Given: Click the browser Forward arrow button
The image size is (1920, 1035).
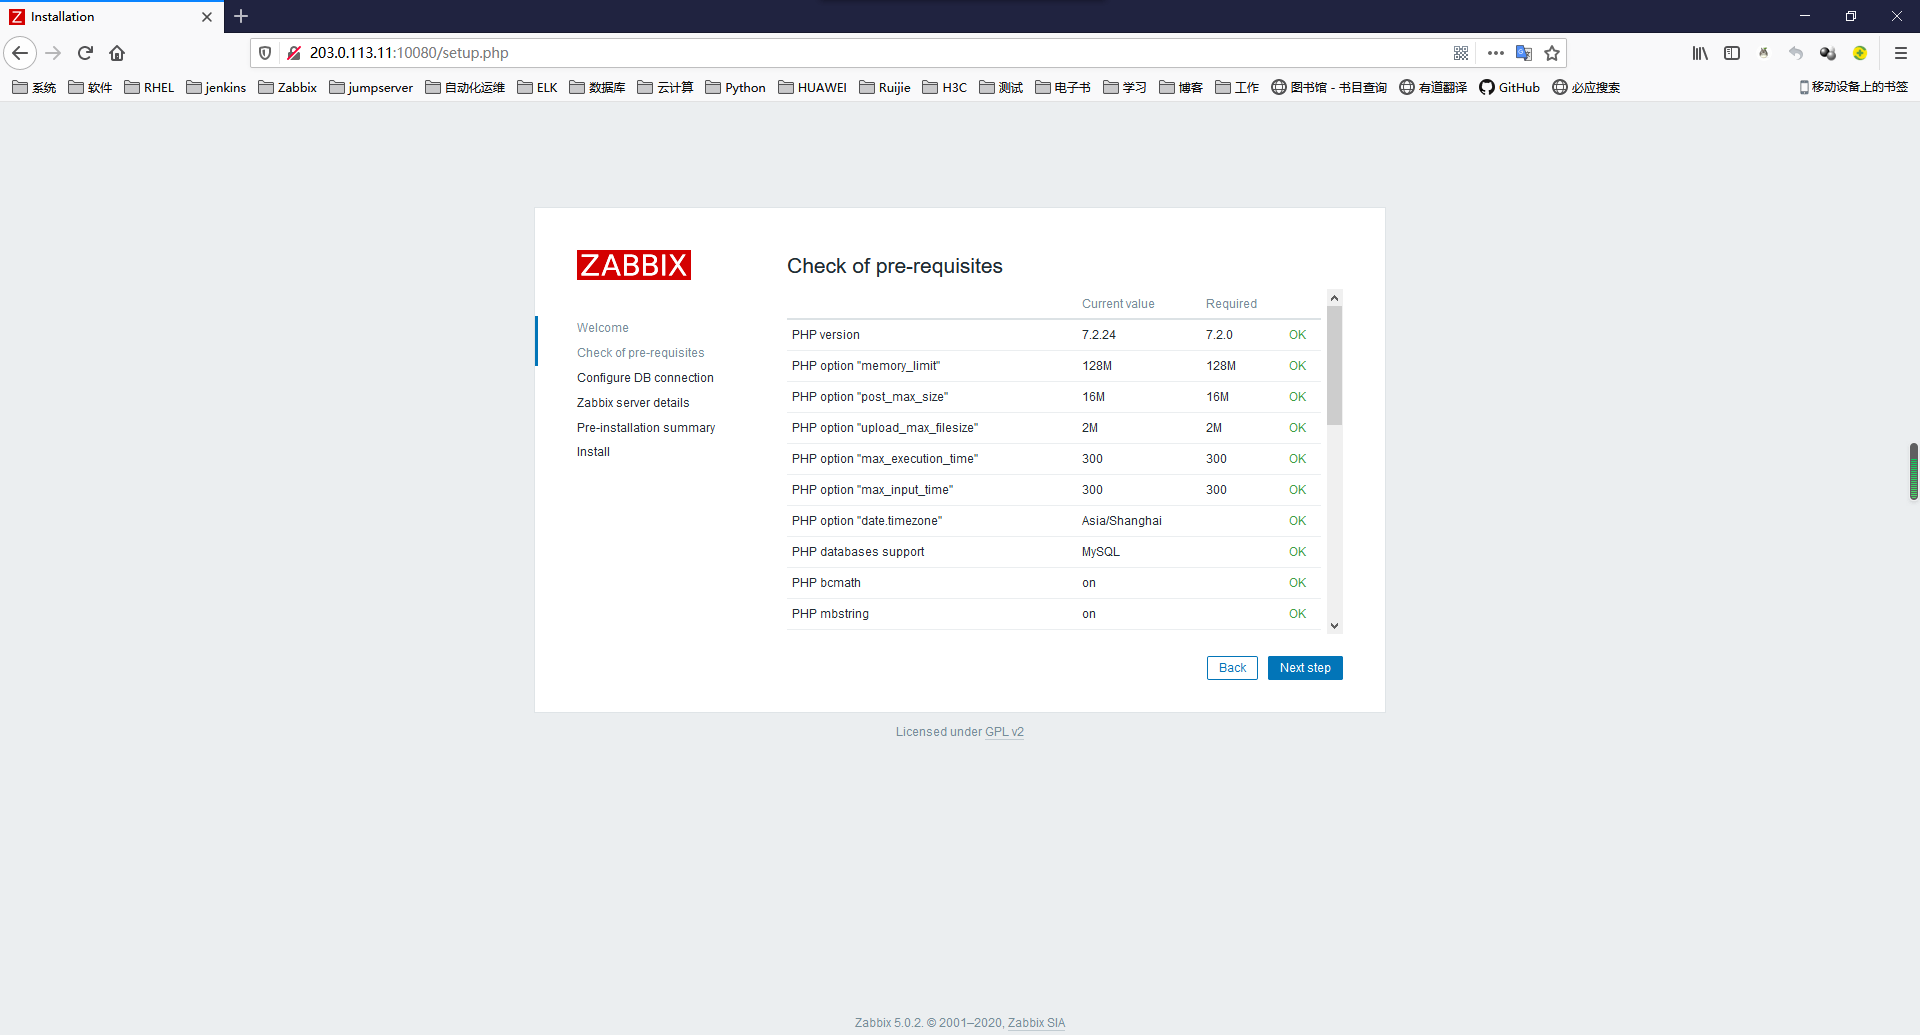Looking at the screenshot, I should click(54, 53).
